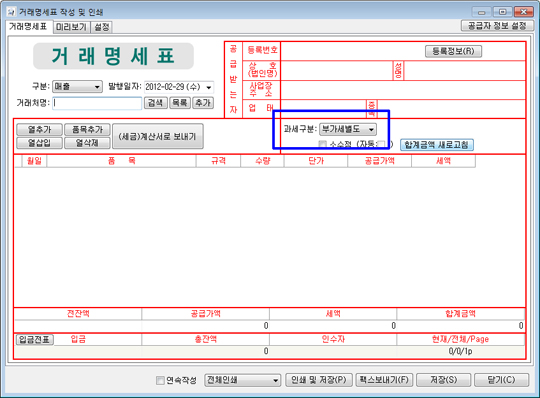Click the 단가 column header
This screenshot has width=540, height=398.
(316, 161)
